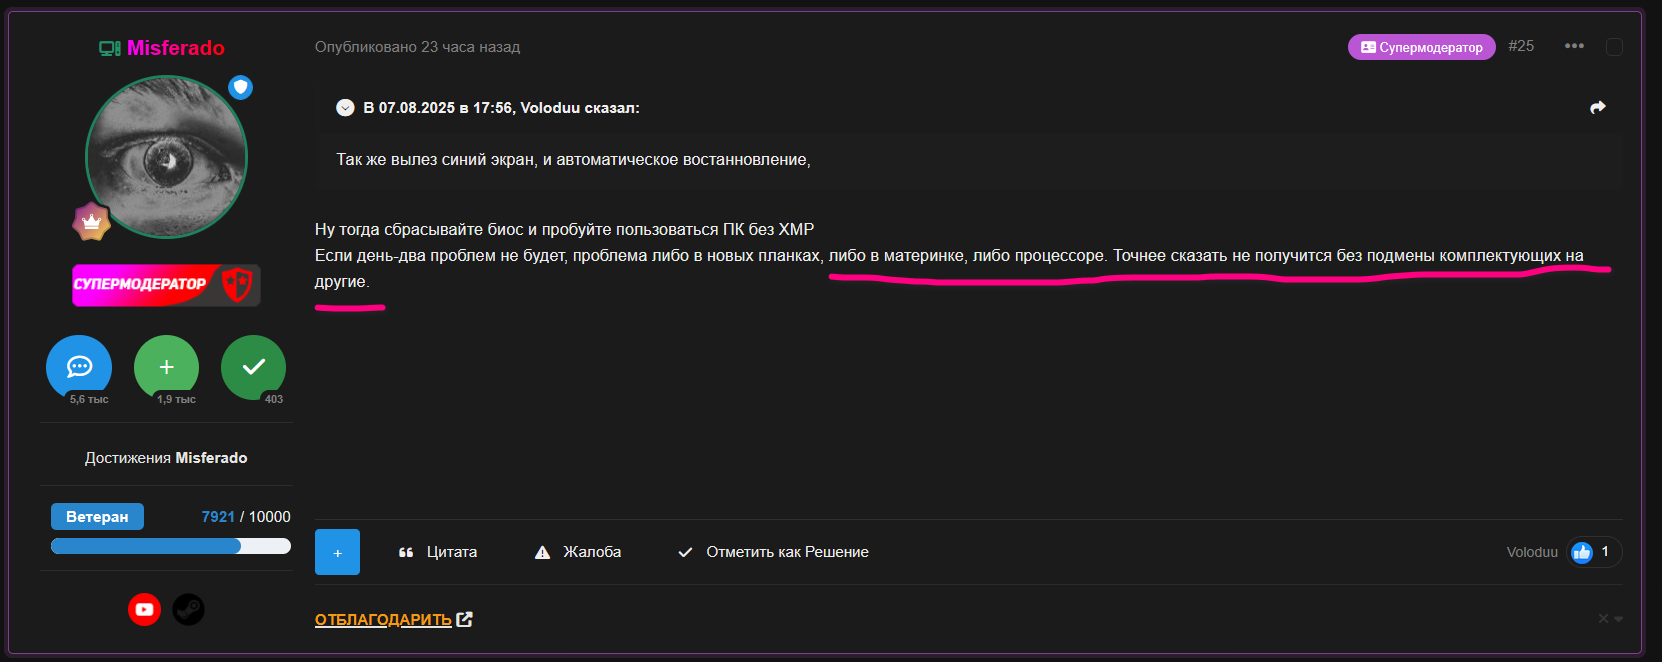Screen dimensions: 1662x662
Task: Click the external link icon beside ОТБЛАГОДАРИТЬ
Action: point(464,619)
